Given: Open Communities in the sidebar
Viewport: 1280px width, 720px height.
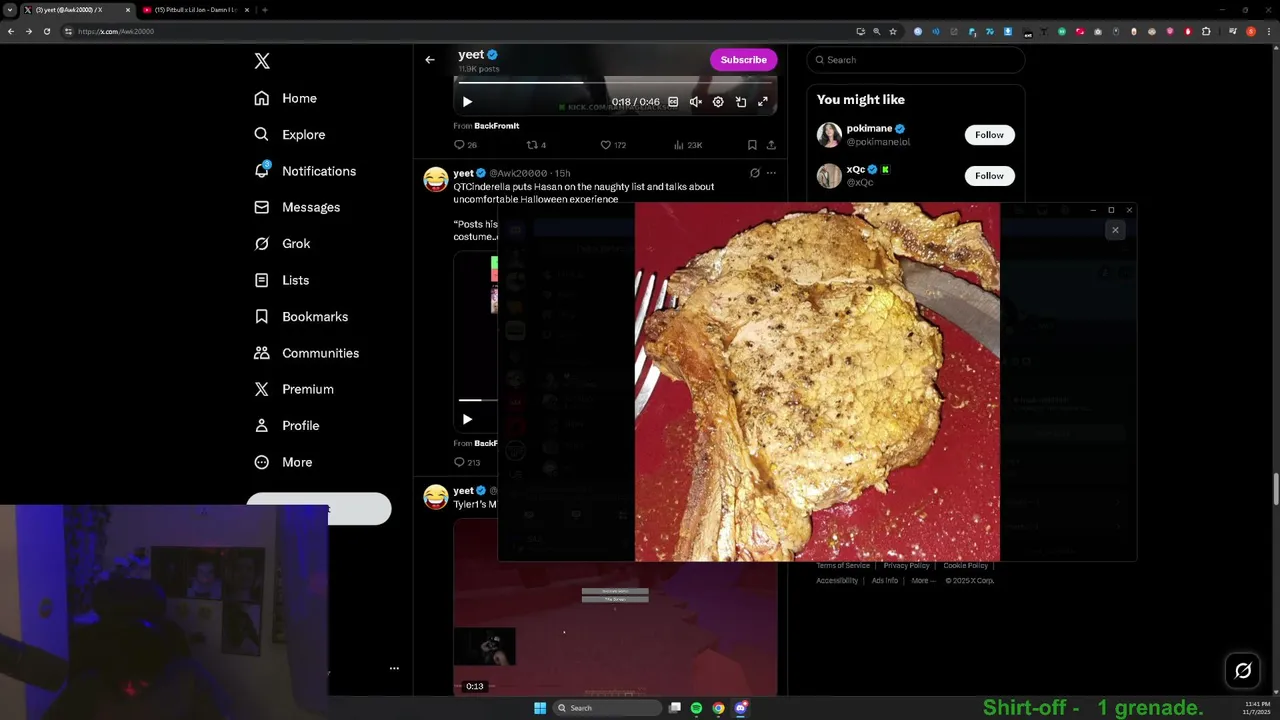Looking at the screenshot, I should 306,353.
